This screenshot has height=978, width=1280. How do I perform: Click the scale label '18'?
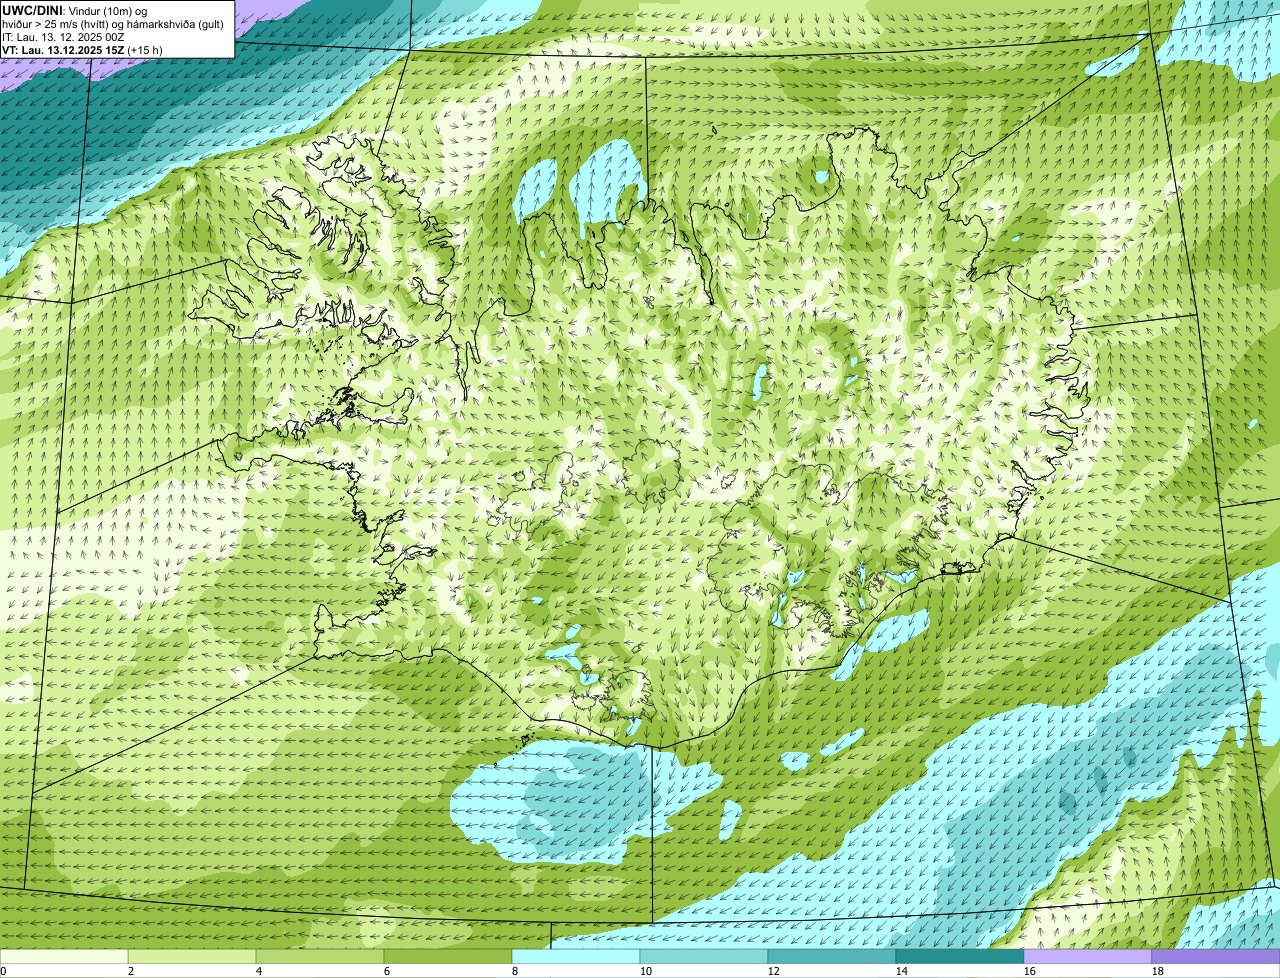coord(1158,971)
